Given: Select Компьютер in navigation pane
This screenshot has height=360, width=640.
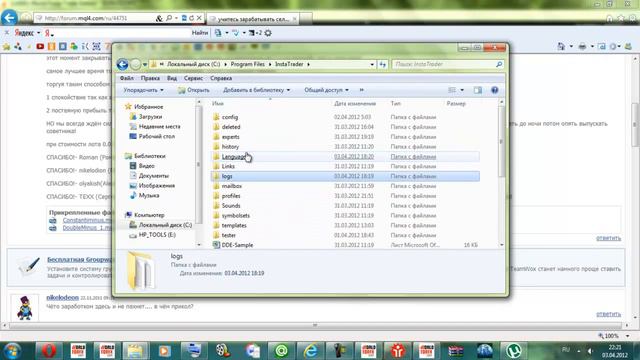Looking at the screenshot, I should pos(149,215).
